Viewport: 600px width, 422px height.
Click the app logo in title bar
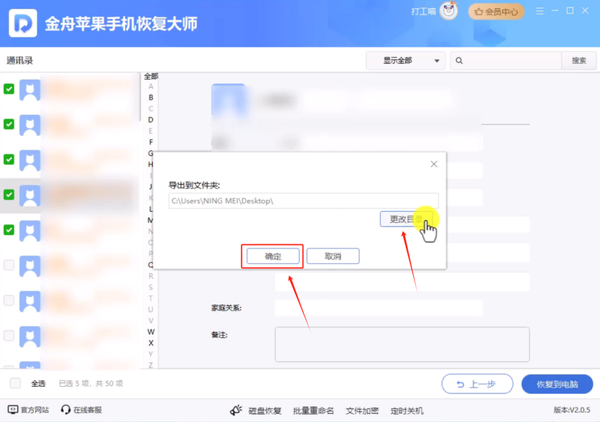pyautogui.click(x=23, y=23)
